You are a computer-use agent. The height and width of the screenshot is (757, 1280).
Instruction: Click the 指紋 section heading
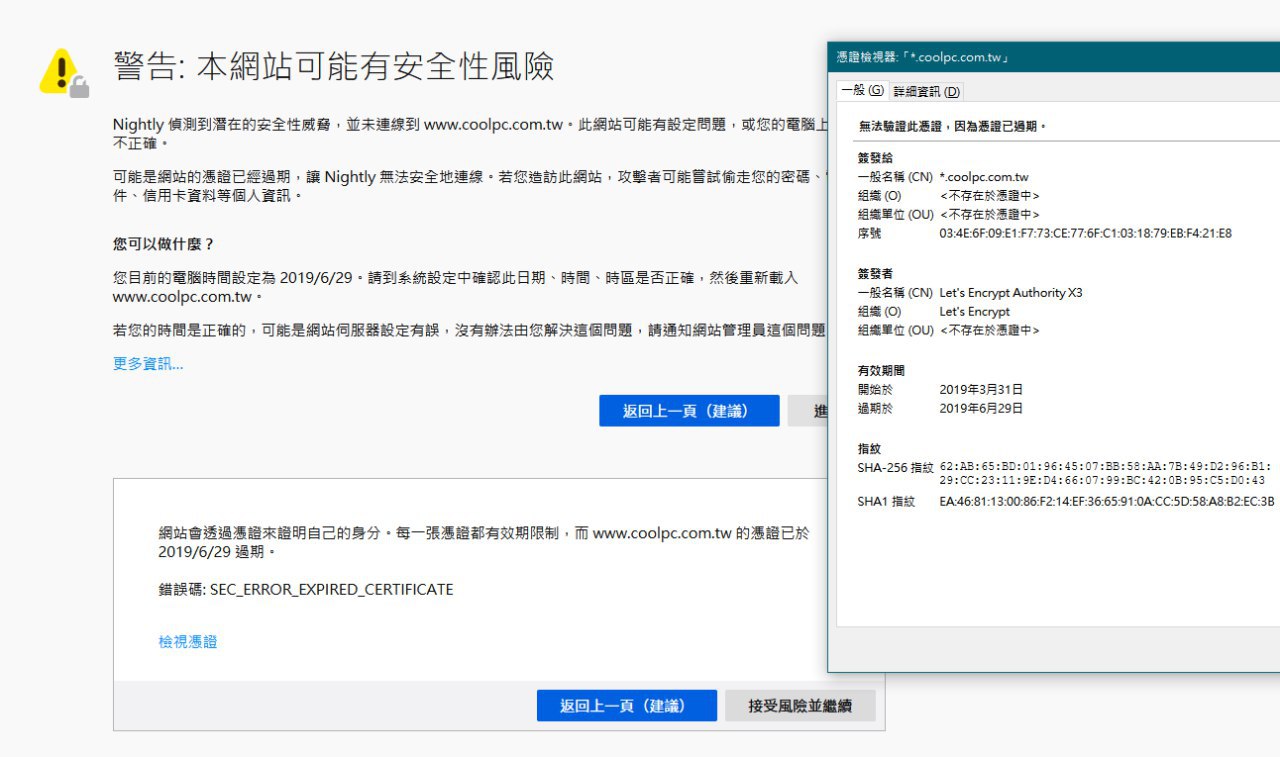pos(869,449)
